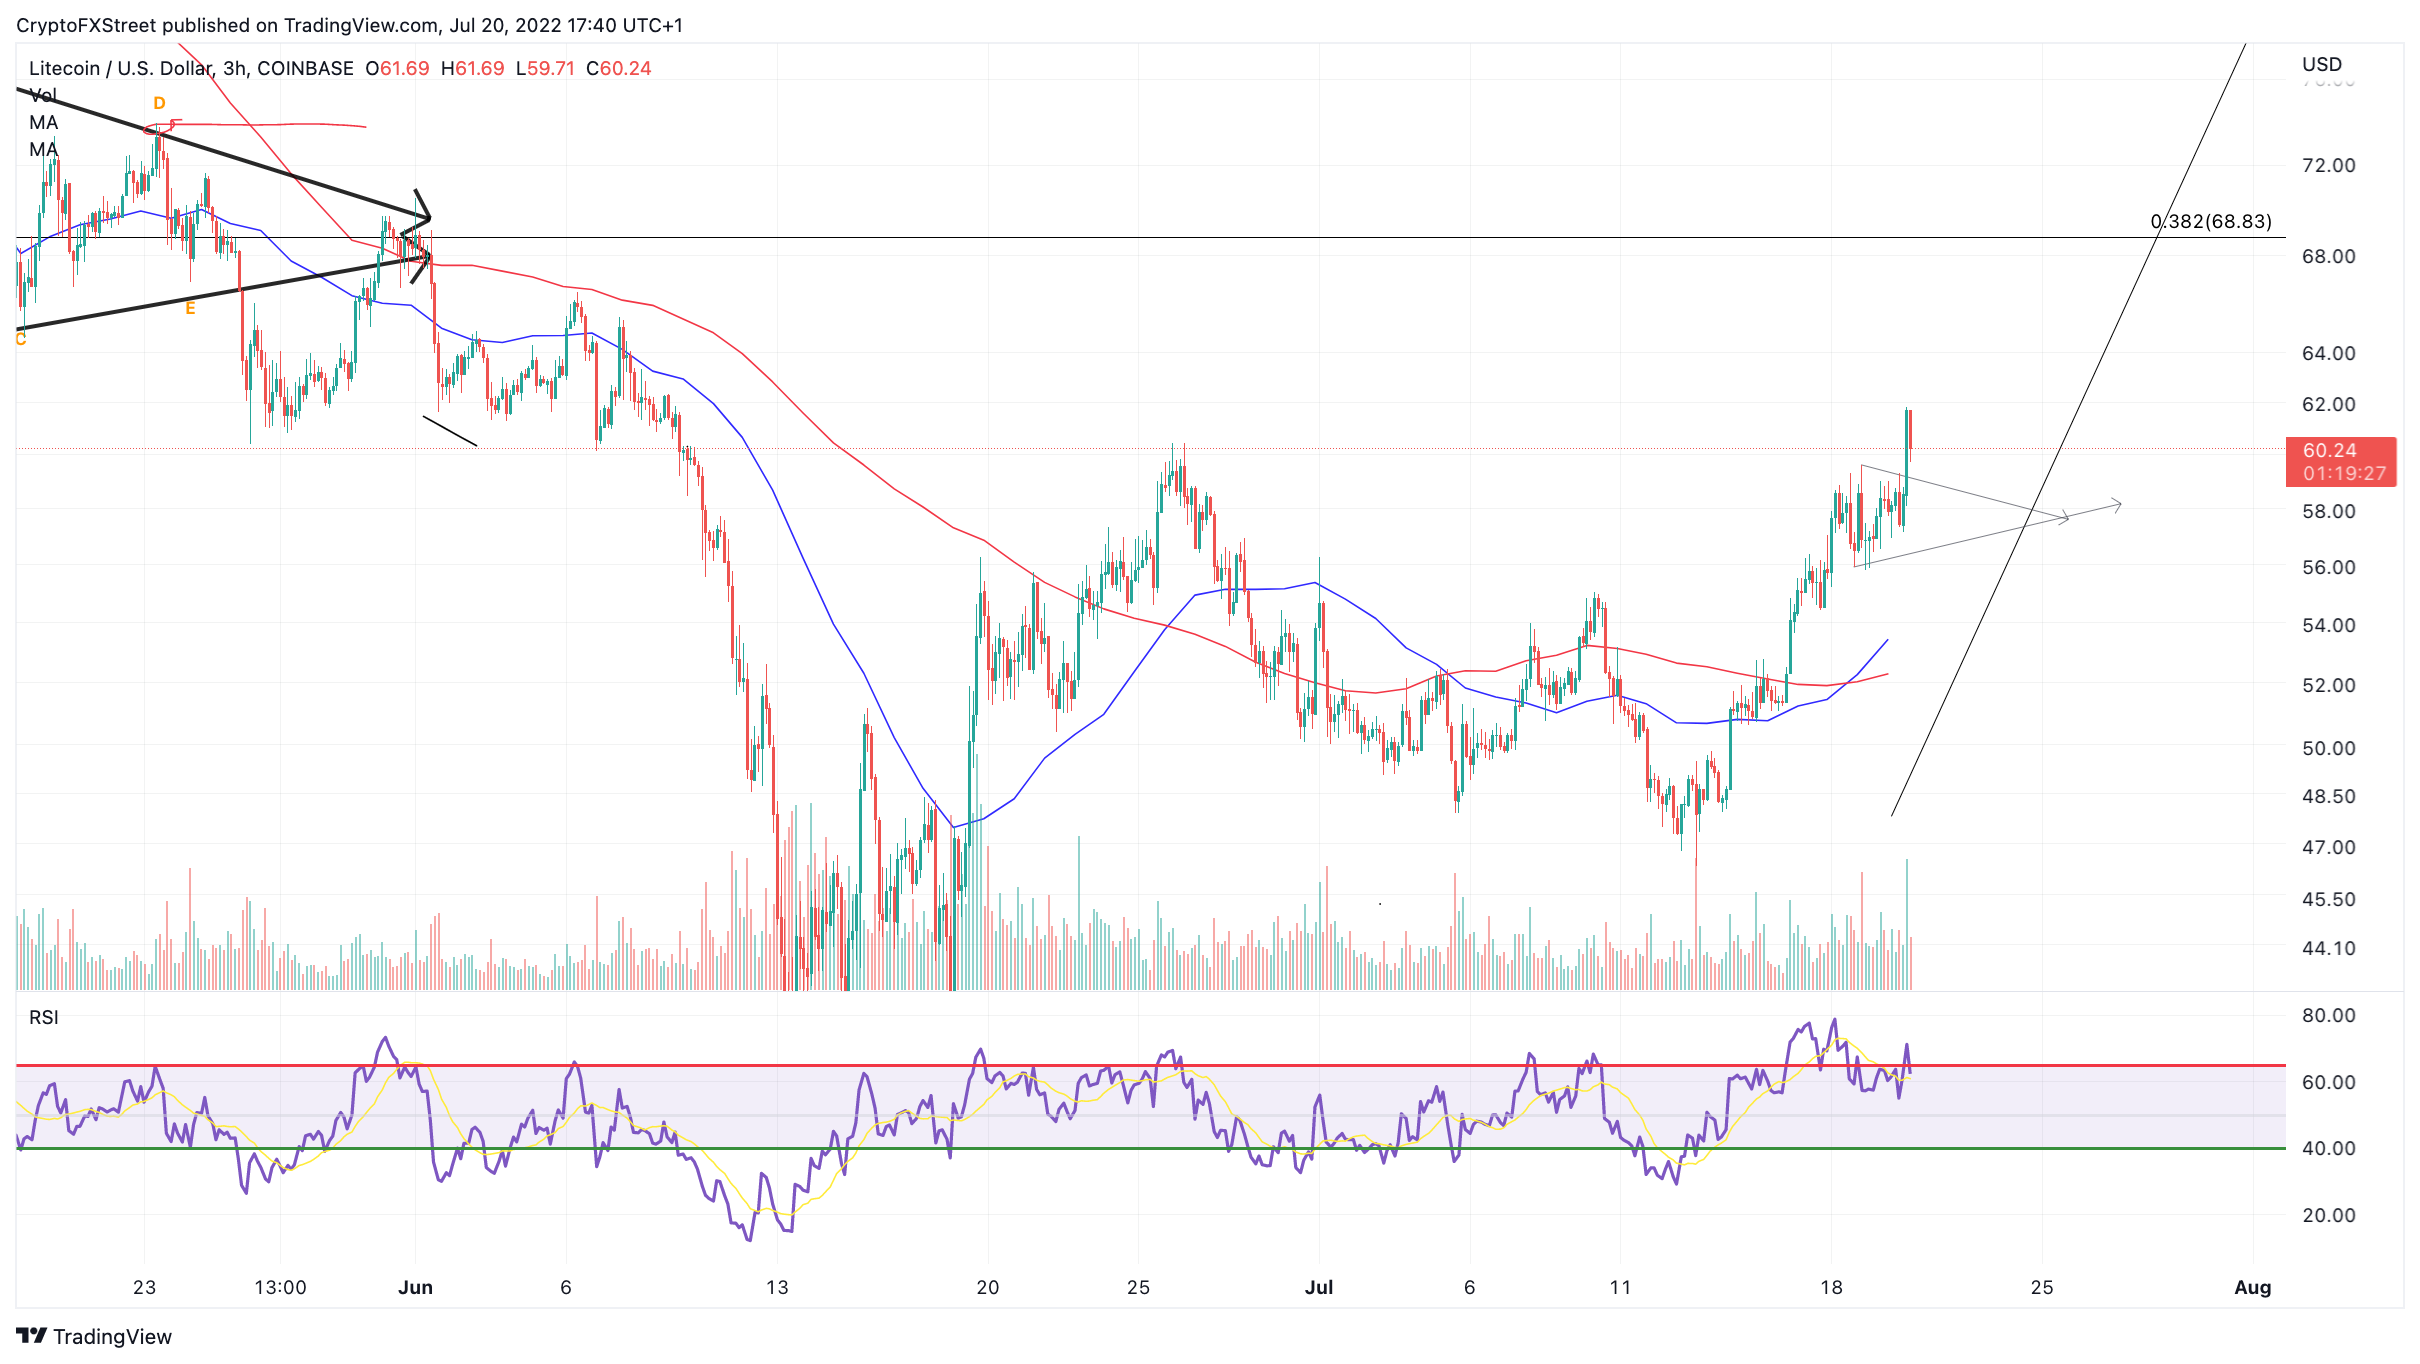Image resolution: width=2420 pixels, height=1364 pixels.
Task: Click the Litecoin / U.S. Dollar symbol title
Action: [x=120, y=68]
